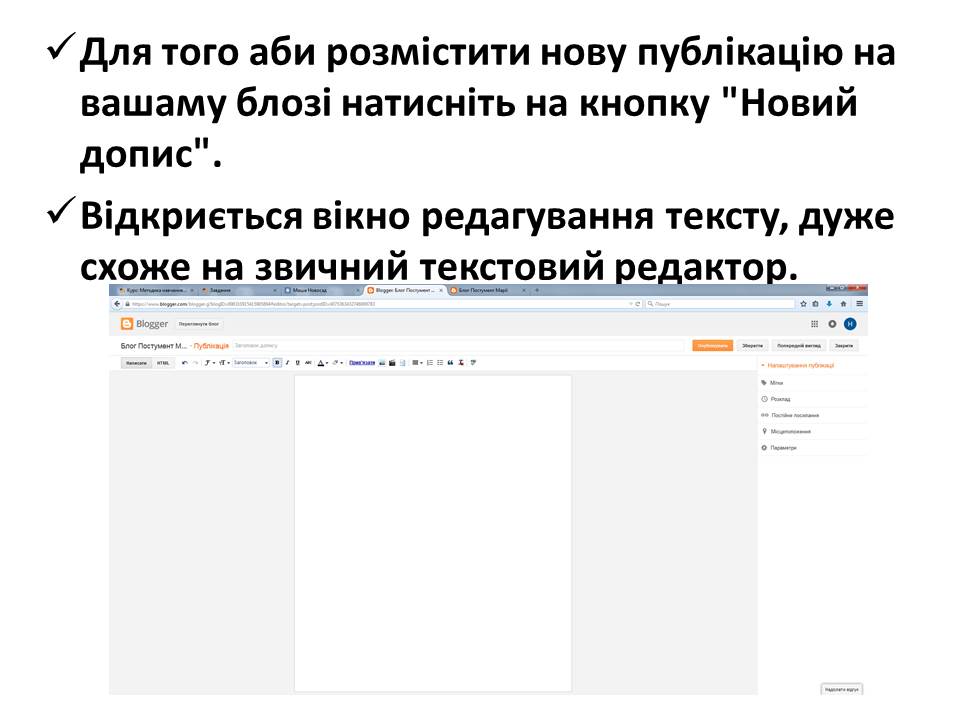Open the Google apps grid icon
The height and width of the screenshot is (720, 960).
(x=814, y=323)
